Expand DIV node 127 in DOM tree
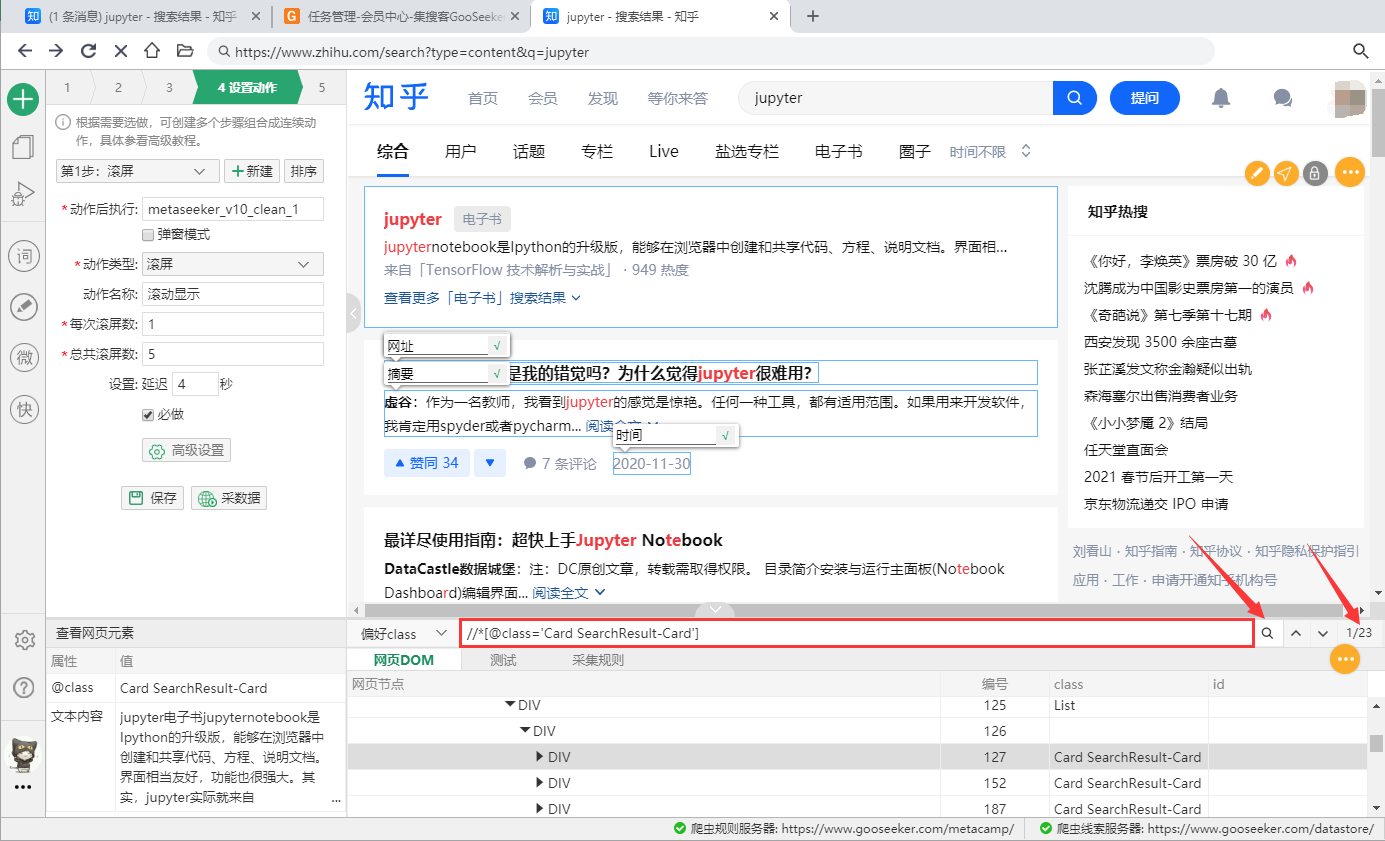This screenshot has height=841, width=1385. pos(541,757)
